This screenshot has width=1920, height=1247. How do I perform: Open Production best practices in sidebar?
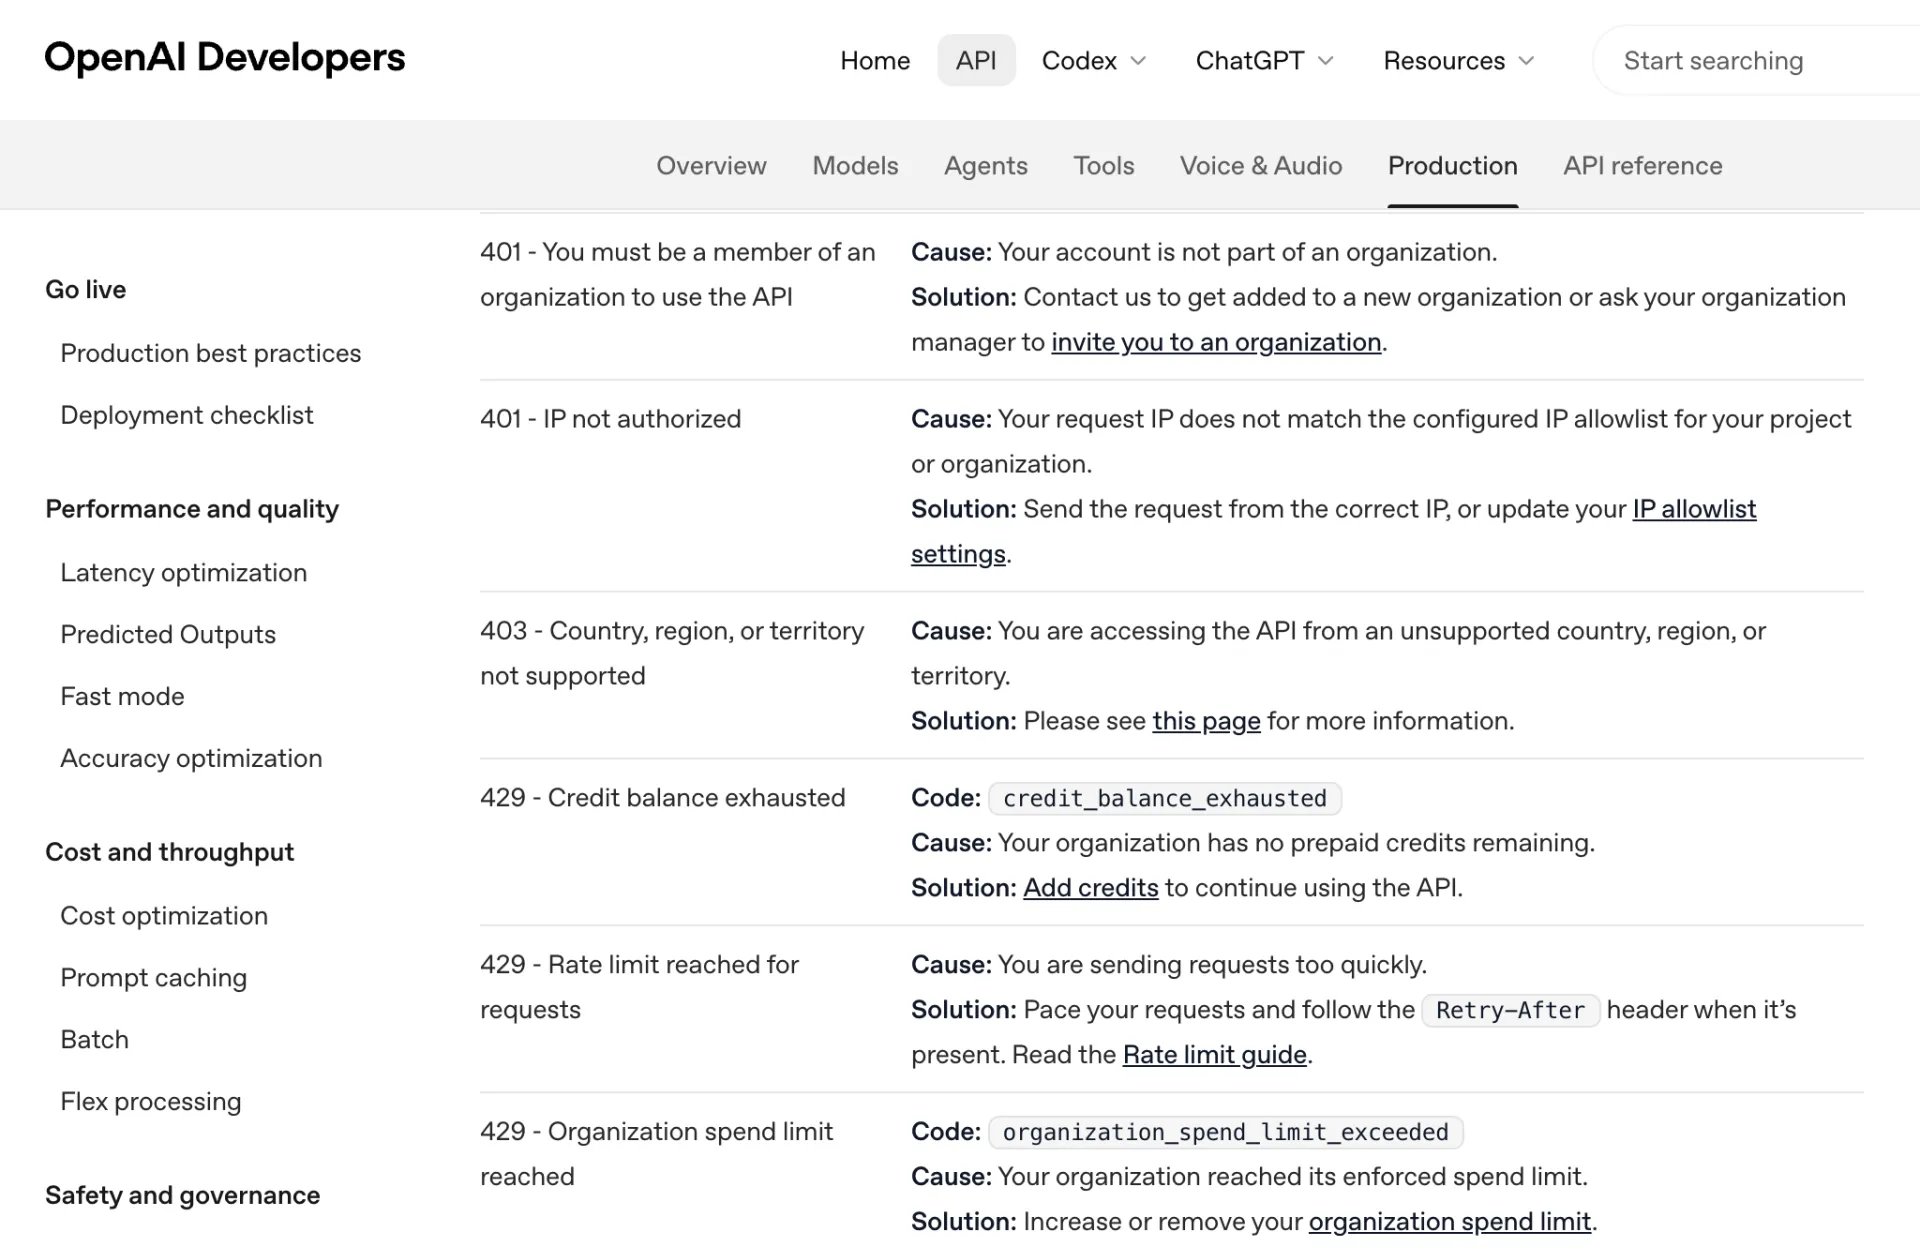[x=211, y=353]
